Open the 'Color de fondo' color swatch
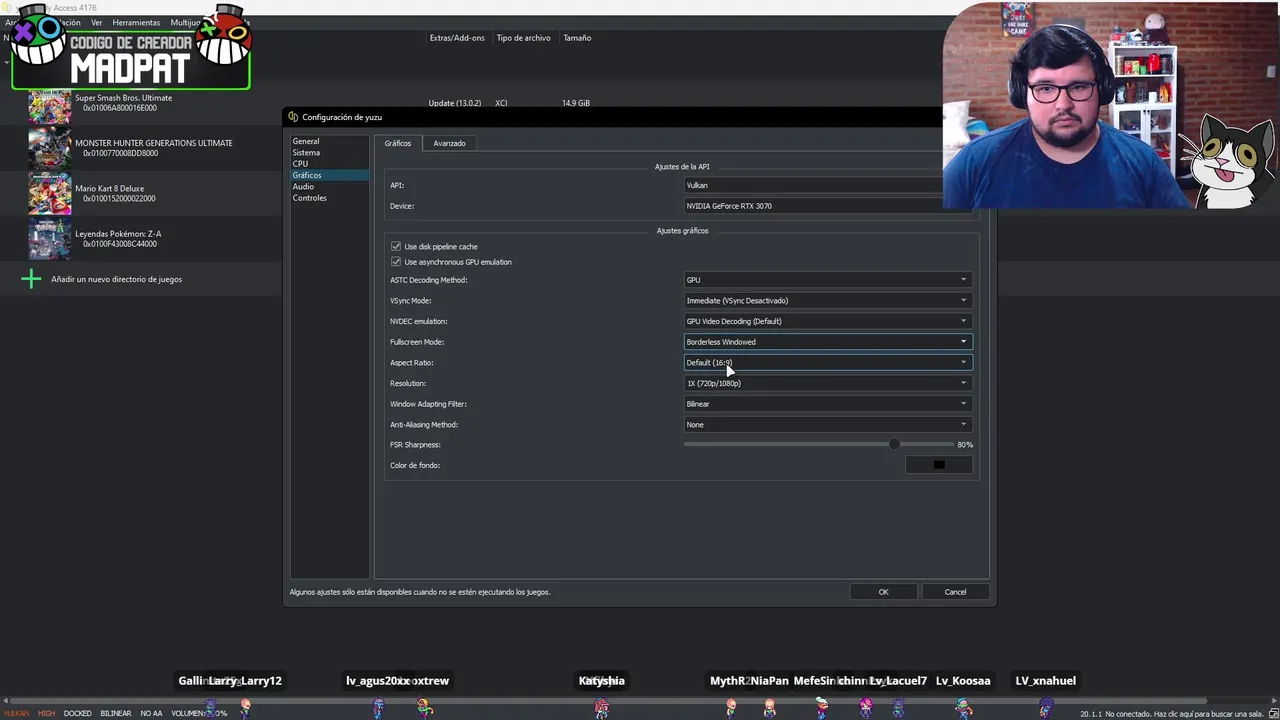The width and height of the screenshot is (1280, 720). click(x=938, y=465)
